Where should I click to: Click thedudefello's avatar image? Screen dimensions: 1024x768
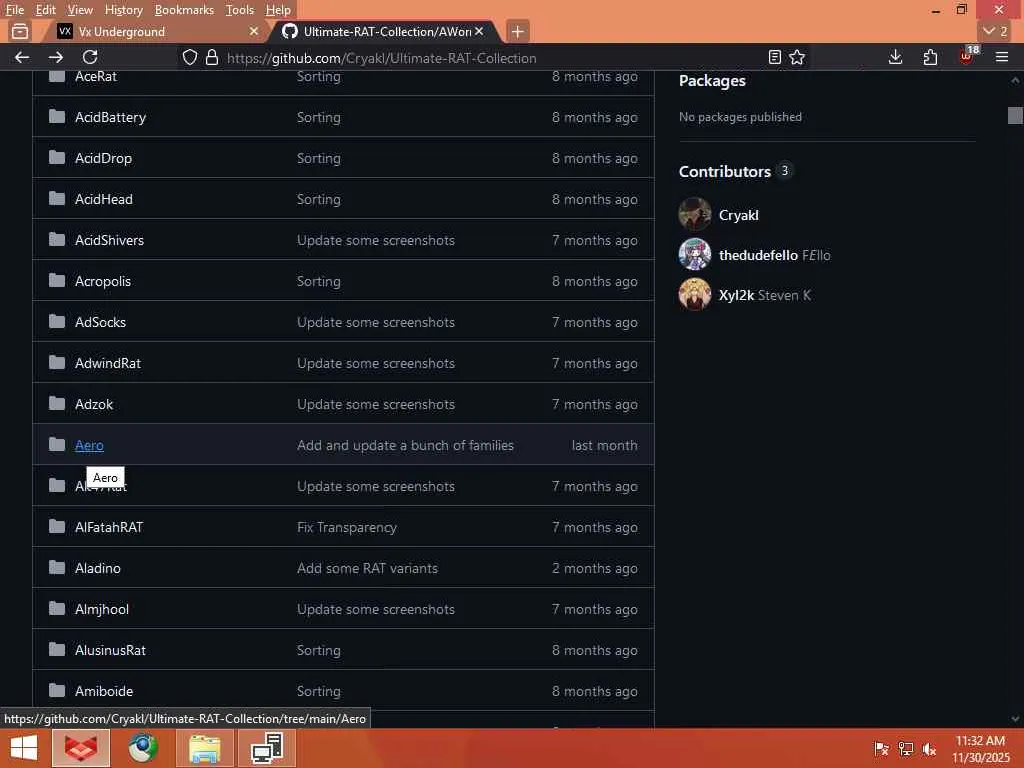695,254
